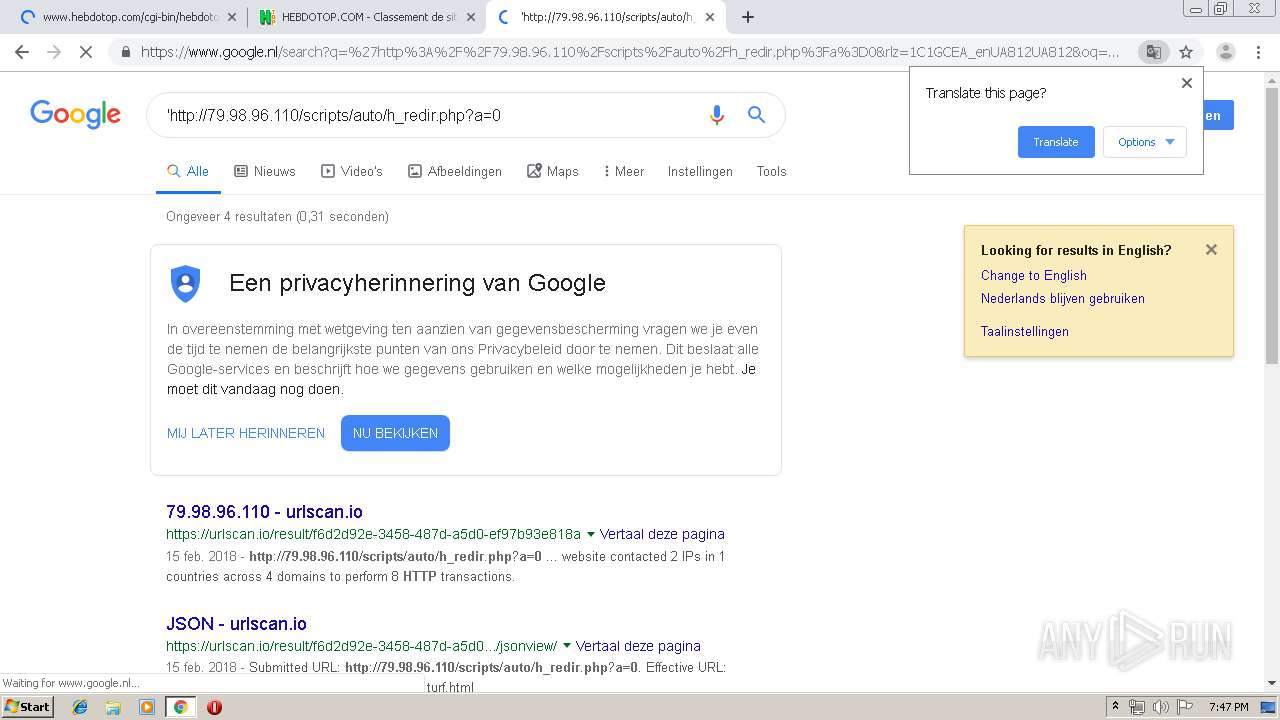The image size is (1280, 720).
Task: Open the JSON - urlscan.io result
Action: pyautogui.click(x=236, y=623)
